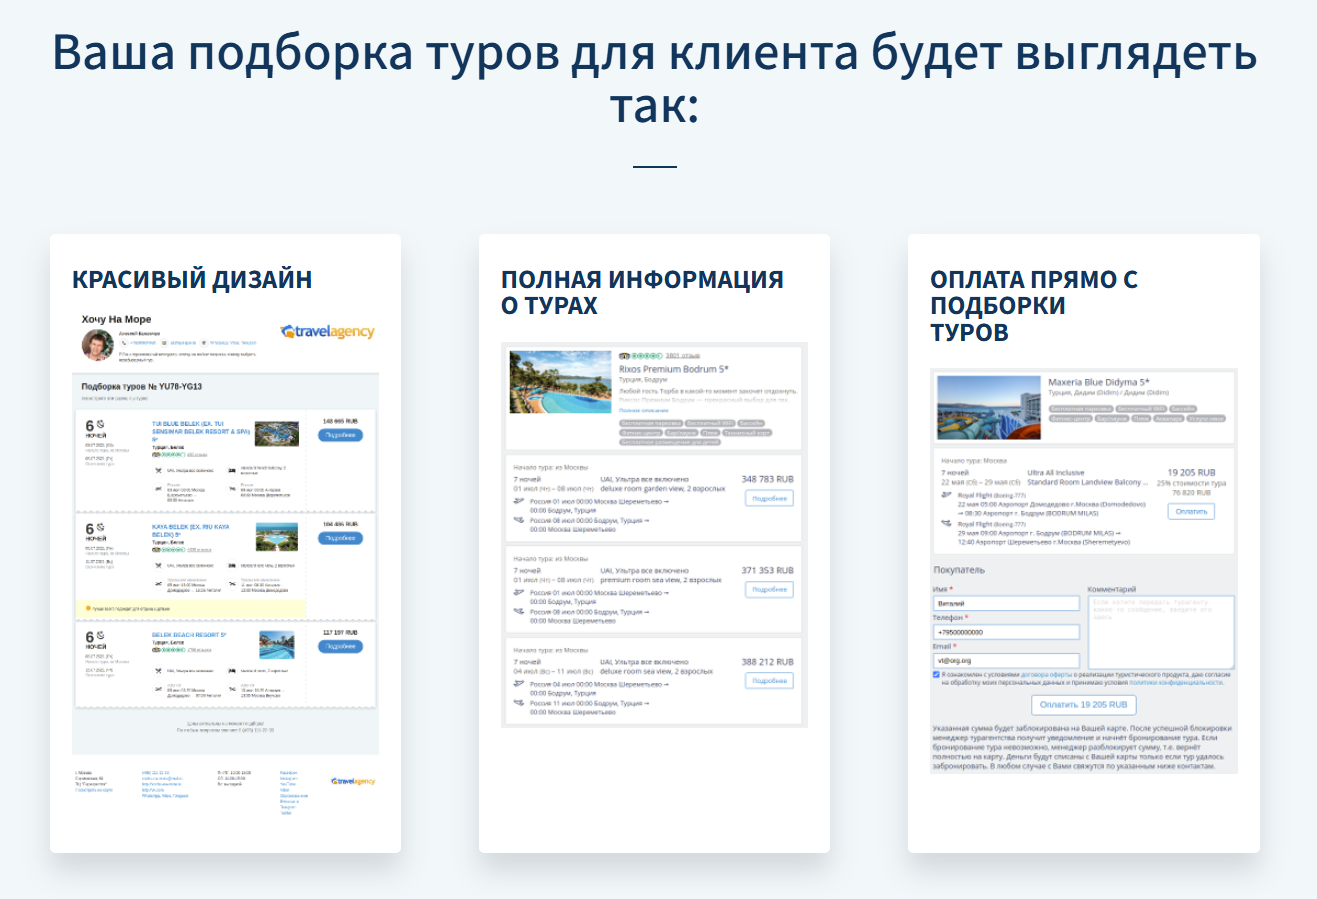
Task: Click the КРАСИВЫЙ ДИЗАЙН card heading
Action: point(192,279)
